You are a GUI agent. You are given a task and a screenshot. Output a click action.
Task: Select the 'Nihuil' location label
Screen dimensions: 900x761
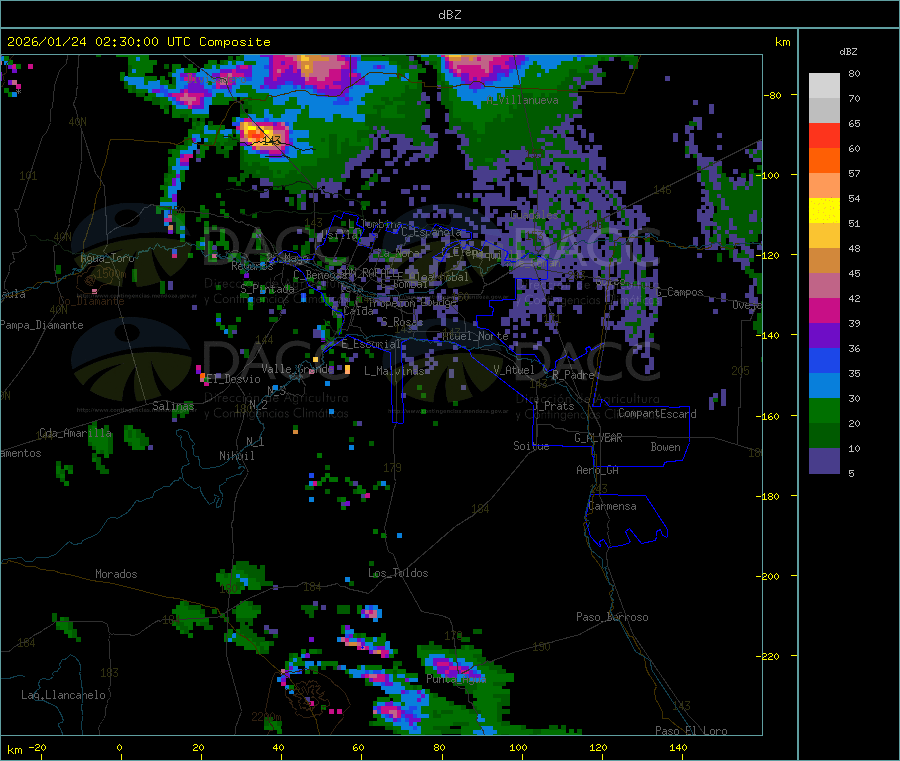[236, 456]
